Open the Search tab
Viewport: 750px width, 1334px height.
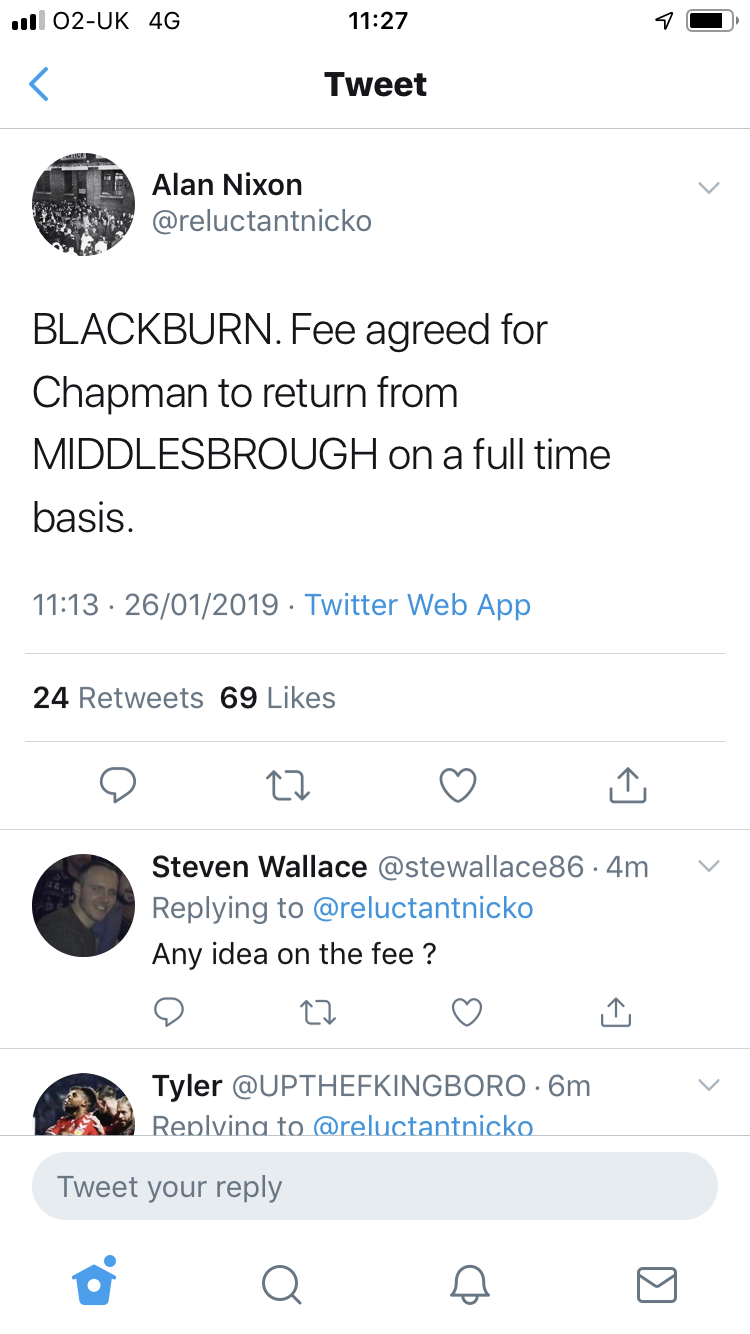(281, 1284)
